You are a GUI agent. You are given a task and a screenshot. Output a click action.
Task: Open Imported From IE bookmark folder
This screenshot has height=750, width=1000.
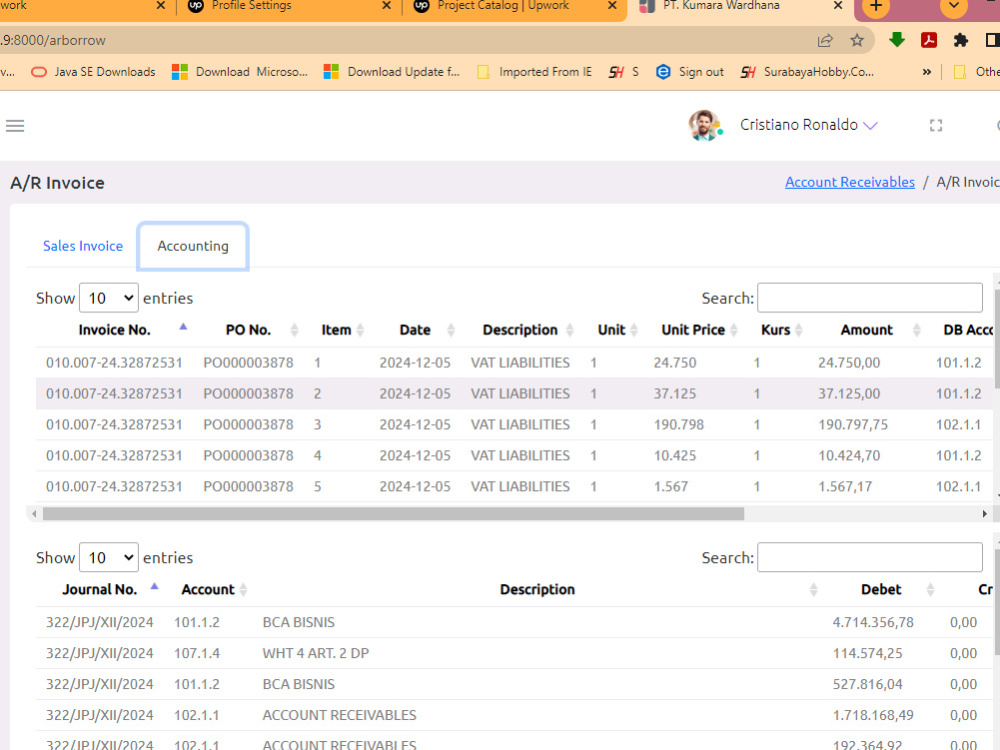point(534,72)
